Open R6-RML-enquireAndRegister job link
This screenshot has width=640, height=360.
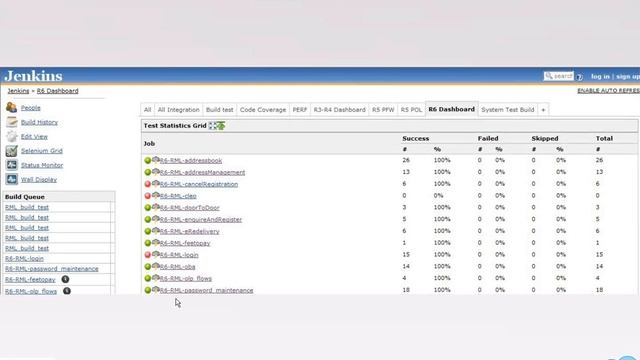coord(201,220)
